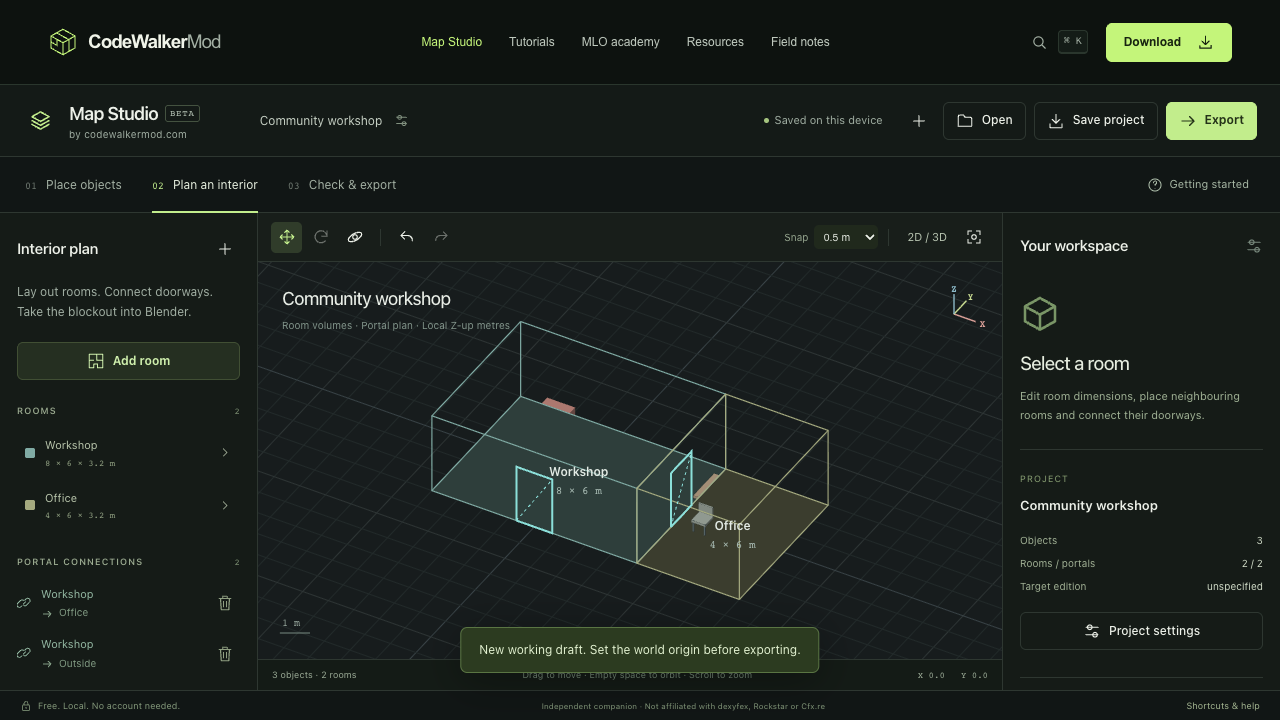
Task: Delete the Workshop to Outside portal connection
Action: pyautogui.click(x=225, y=654)
